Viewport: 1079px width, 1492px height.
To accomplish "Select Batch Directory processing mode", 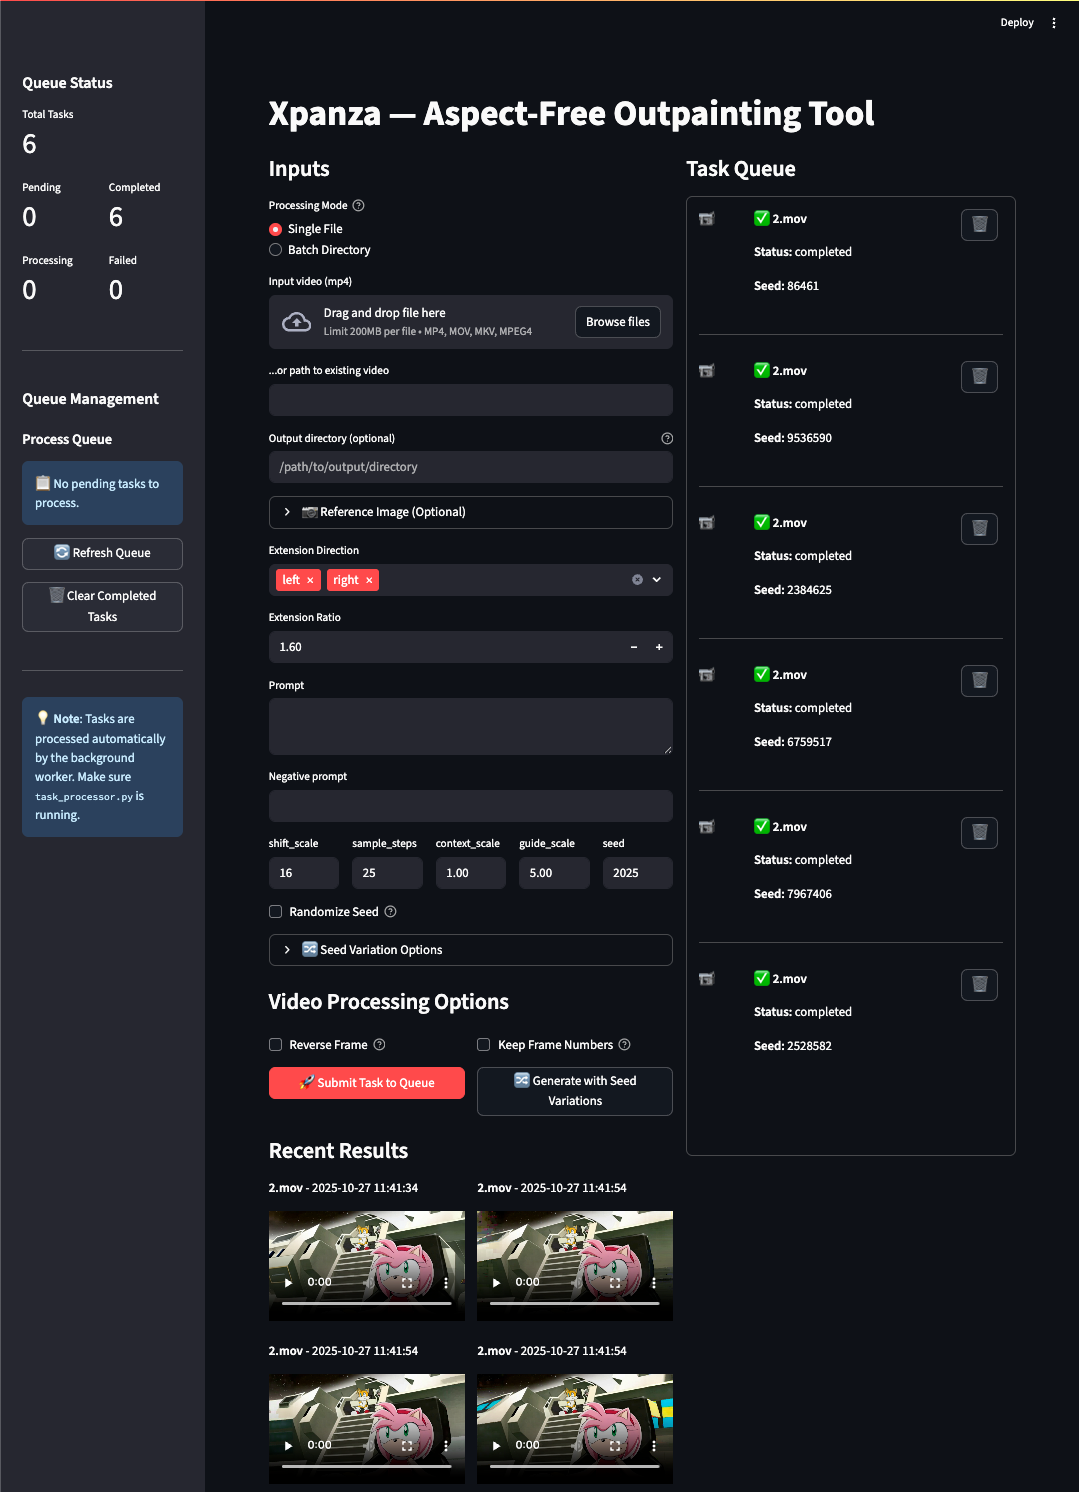I will tap(276, 250).
